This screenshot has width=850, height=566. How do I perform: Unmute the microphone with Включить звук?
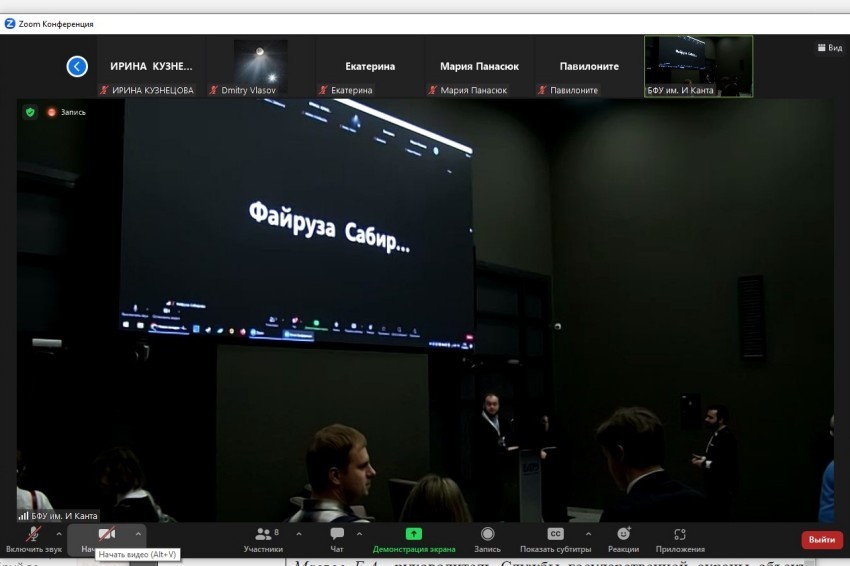coord(32,538)
